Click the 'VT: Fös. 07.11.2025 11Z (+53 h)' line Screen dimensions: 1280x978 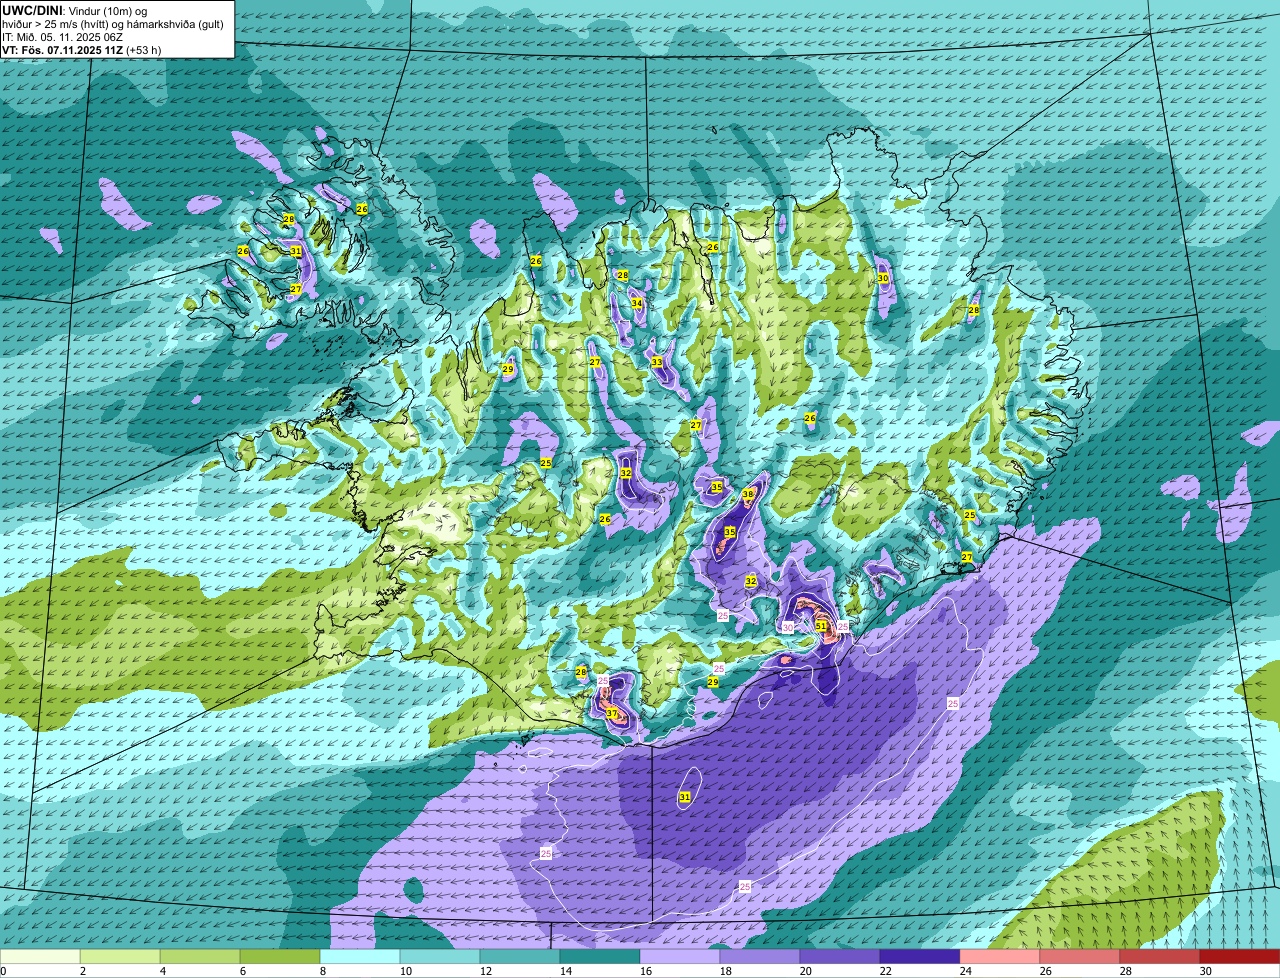click(x=82, y=50)
